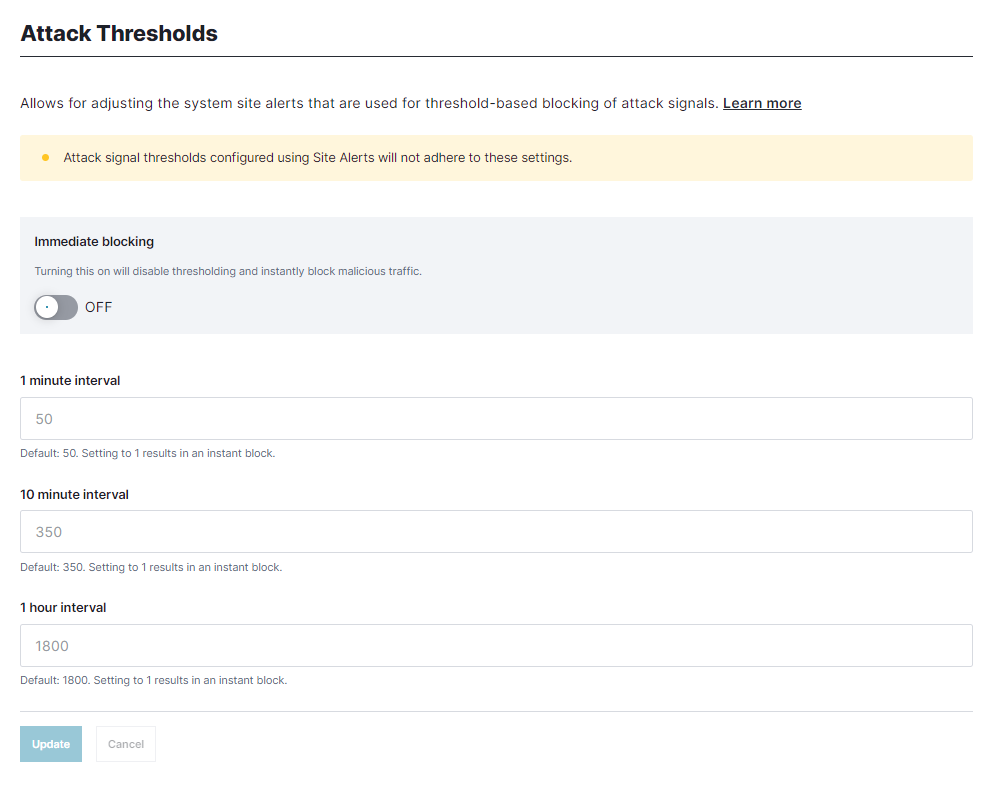Select the 1 minute interval input field
Image resolution: width=1004 pixels, height=792 pixels.
click(496, 418)
